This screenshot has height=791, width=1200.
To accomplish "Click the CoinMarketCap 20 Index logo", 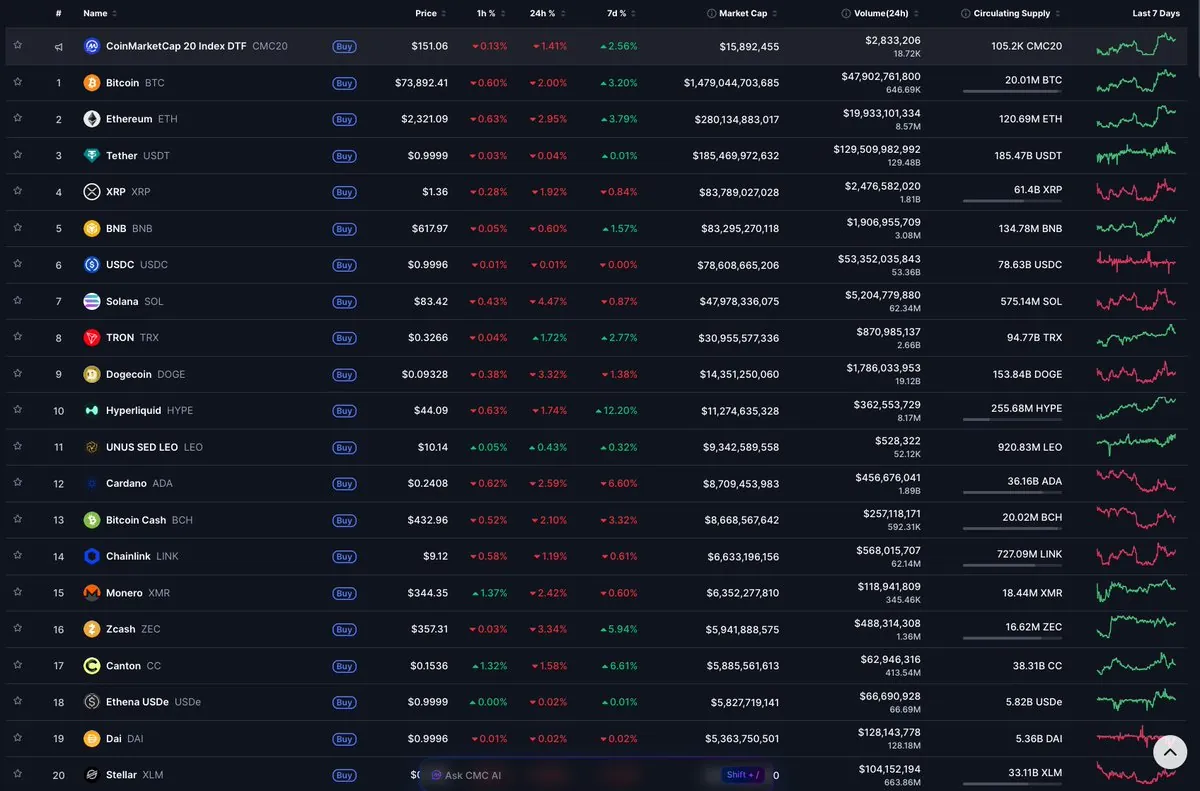I will click(x=92, y=46).
